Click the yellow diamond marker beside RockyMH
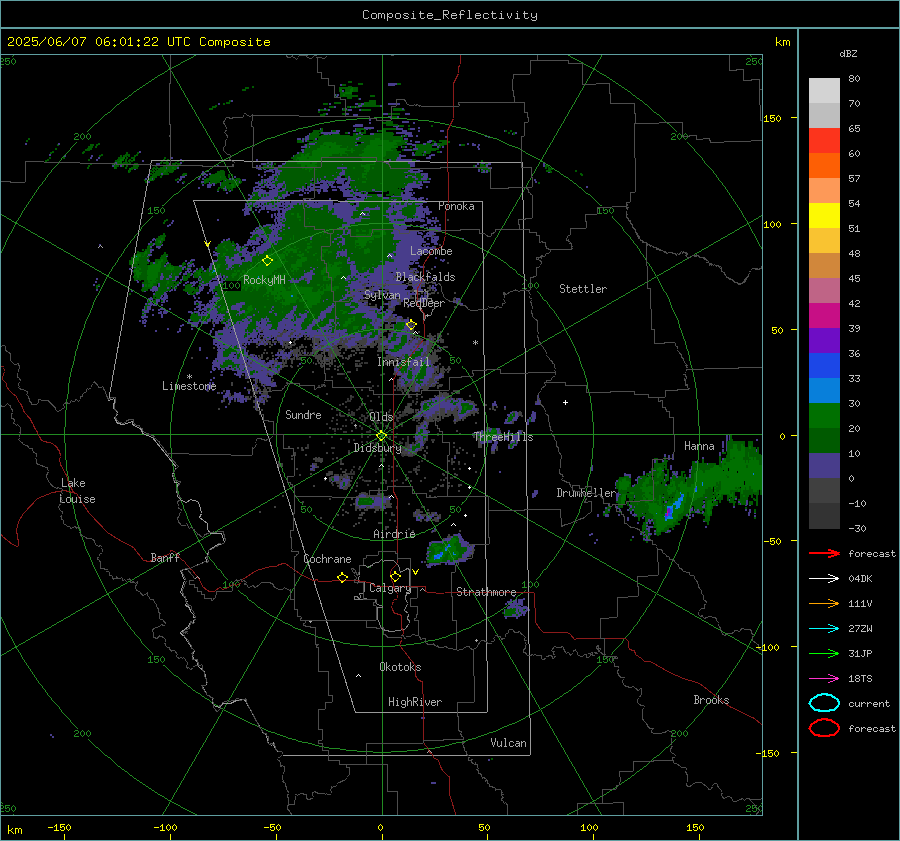This screenshot has width=900, height=841. click(267, 261)
